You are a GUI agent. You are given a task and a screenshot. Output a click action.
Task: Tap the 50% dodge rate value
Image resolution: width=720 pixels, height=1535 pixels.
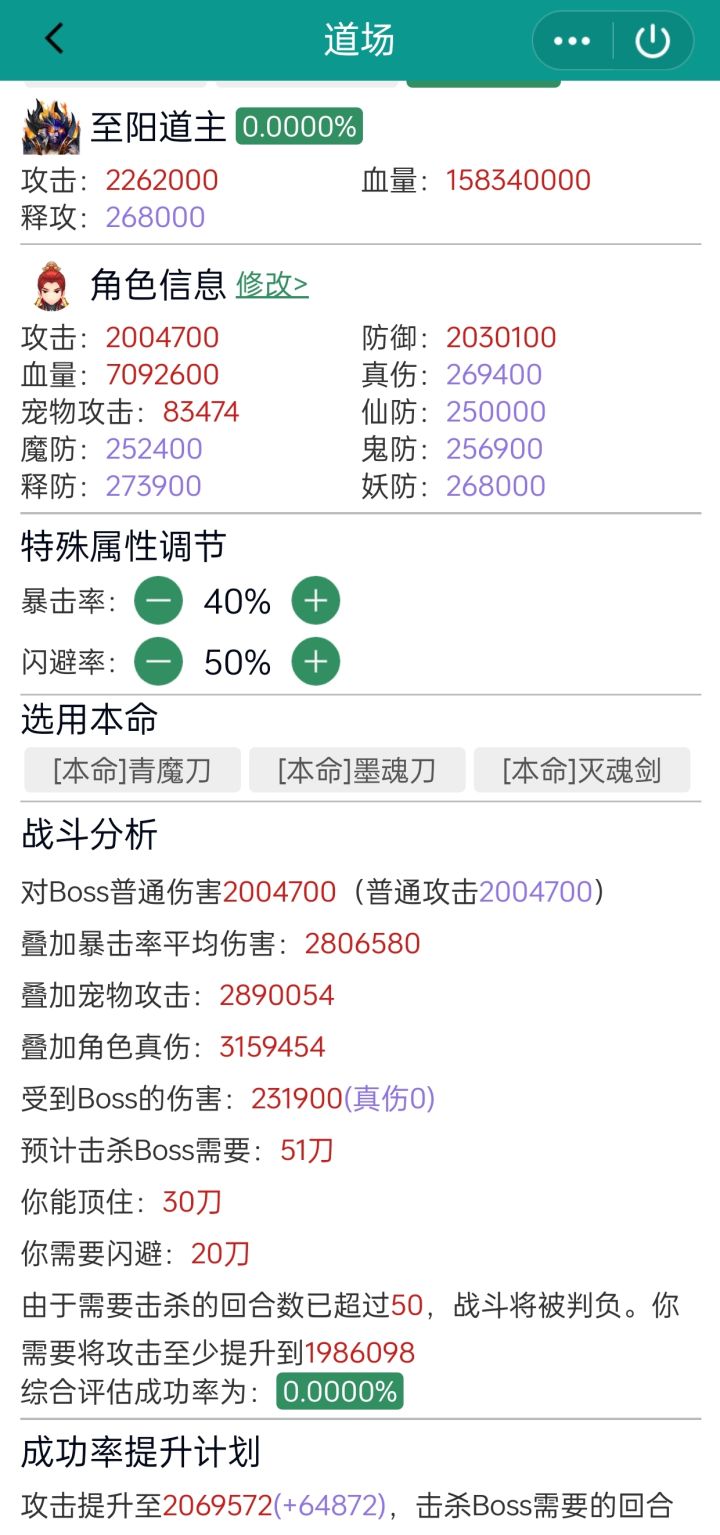[237, 663]
